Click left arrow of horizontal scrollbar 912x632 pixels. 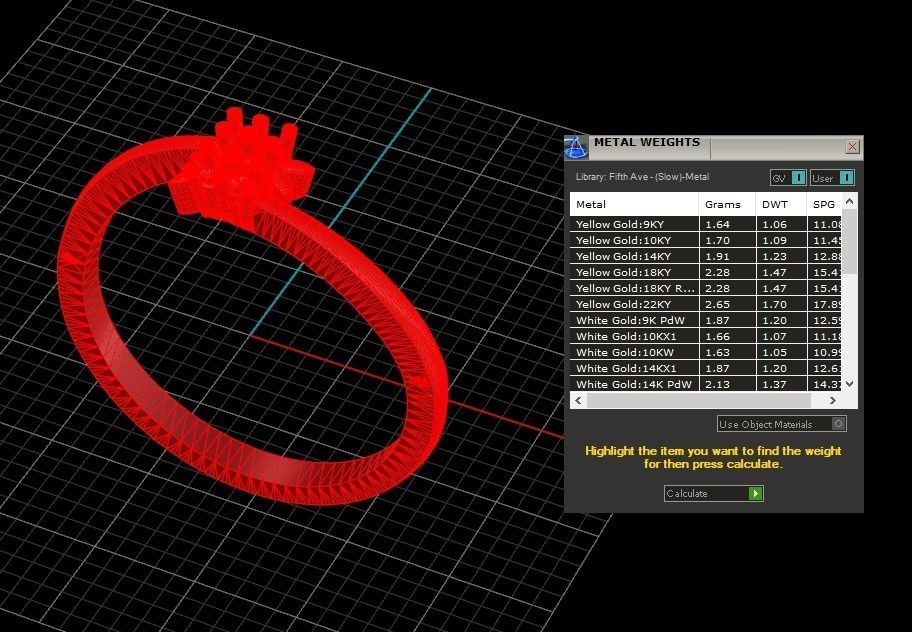pyautogui.click(x=578, y=401)
